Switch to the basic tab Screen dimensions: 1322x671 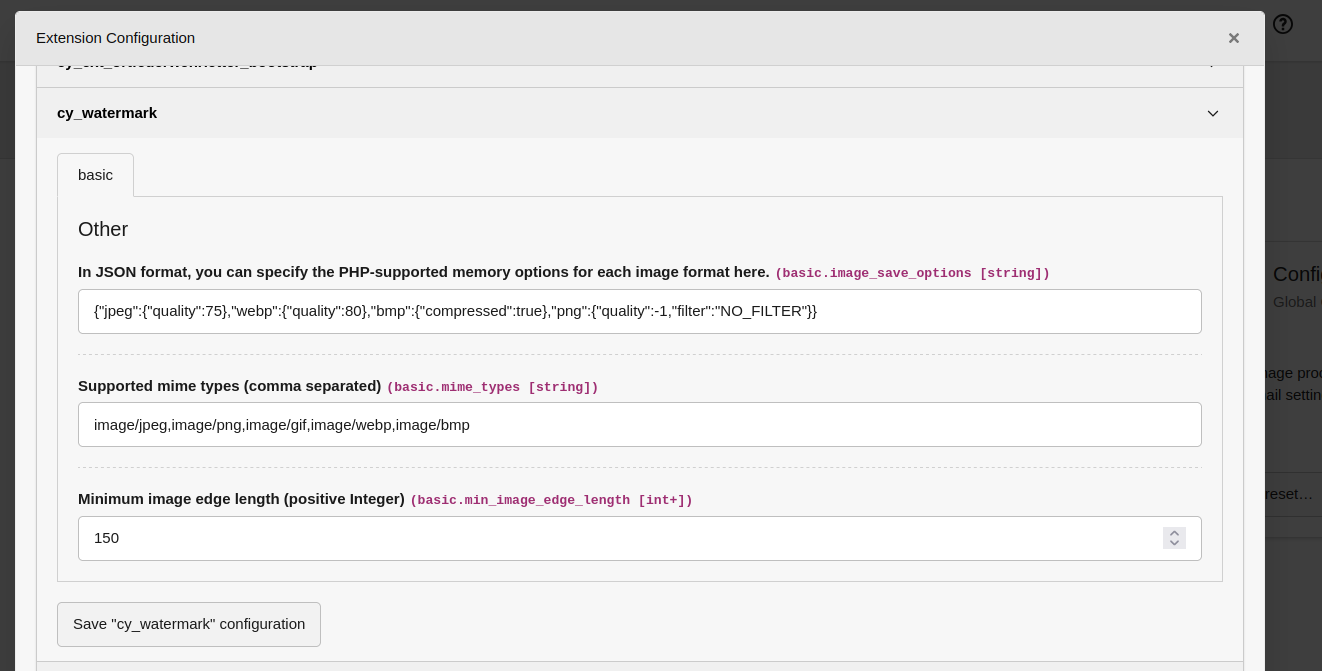(95, 175)
